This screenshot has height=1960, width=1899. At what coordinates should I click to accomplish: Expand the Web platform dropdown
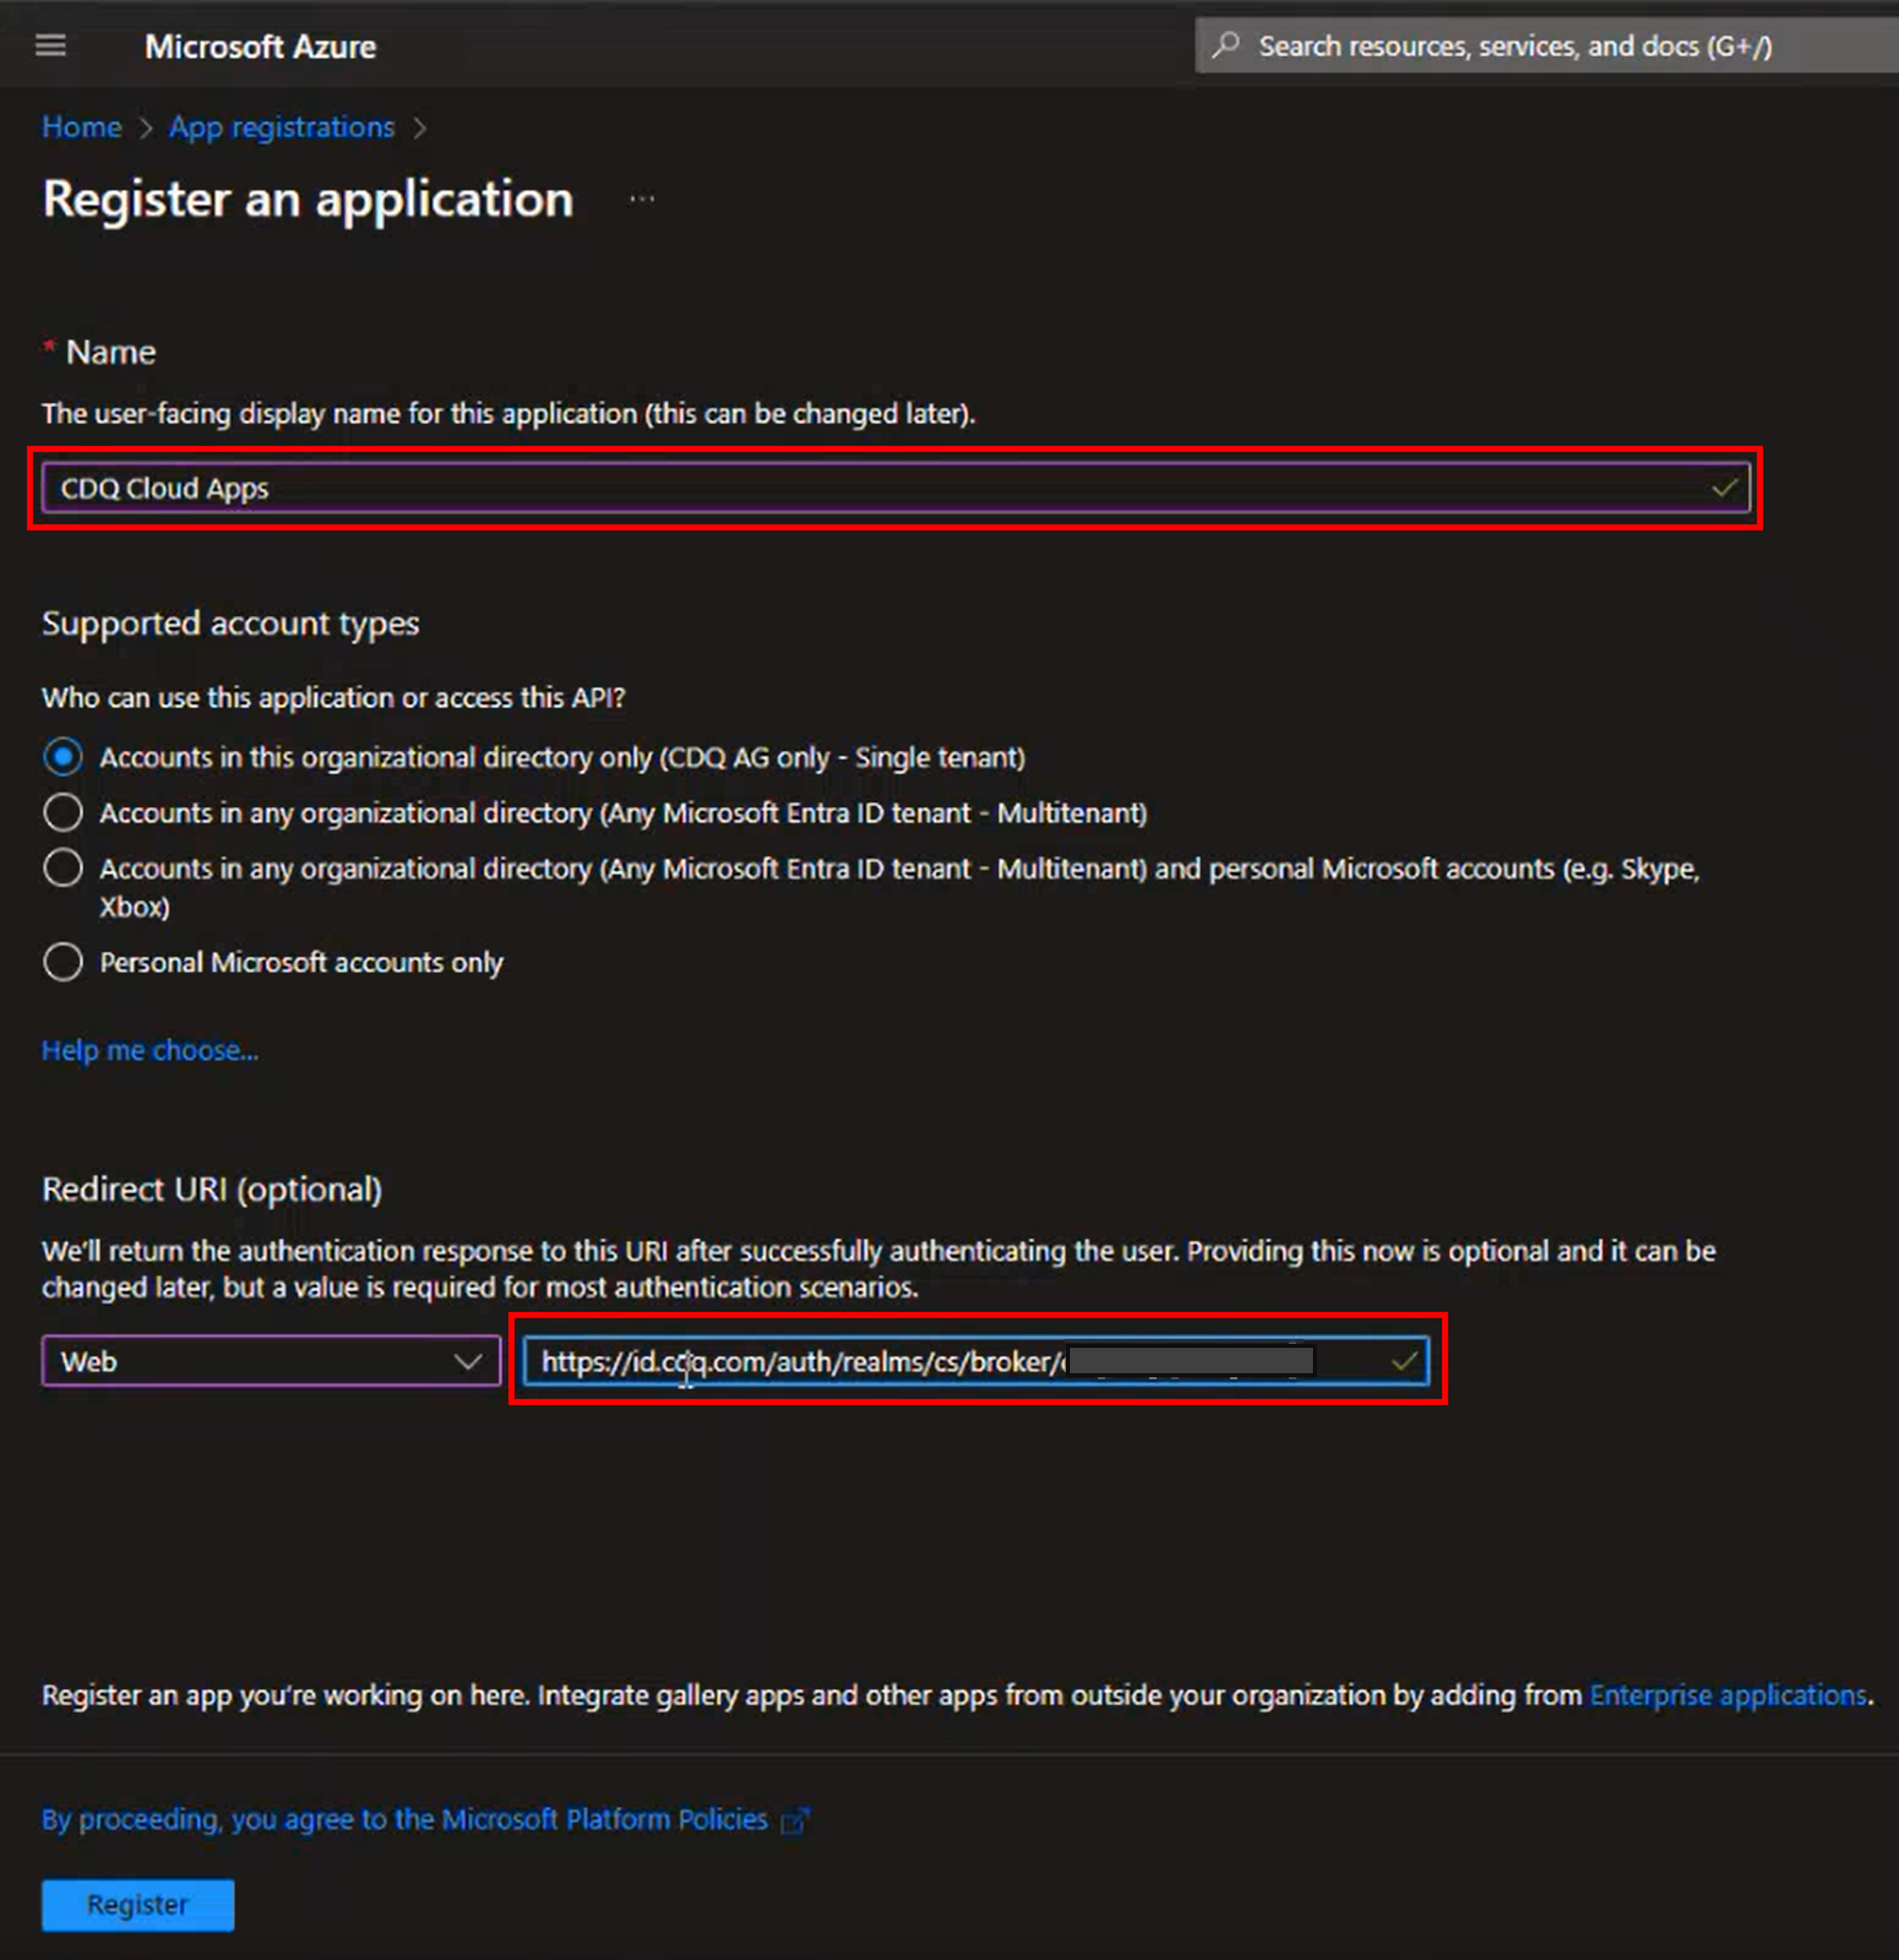click(x=271, y=1361)
